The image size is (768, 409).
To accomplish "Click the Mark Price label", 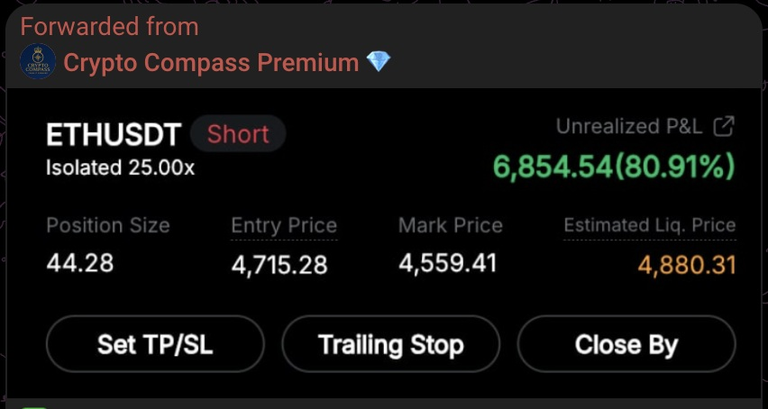I will [451, 225].
